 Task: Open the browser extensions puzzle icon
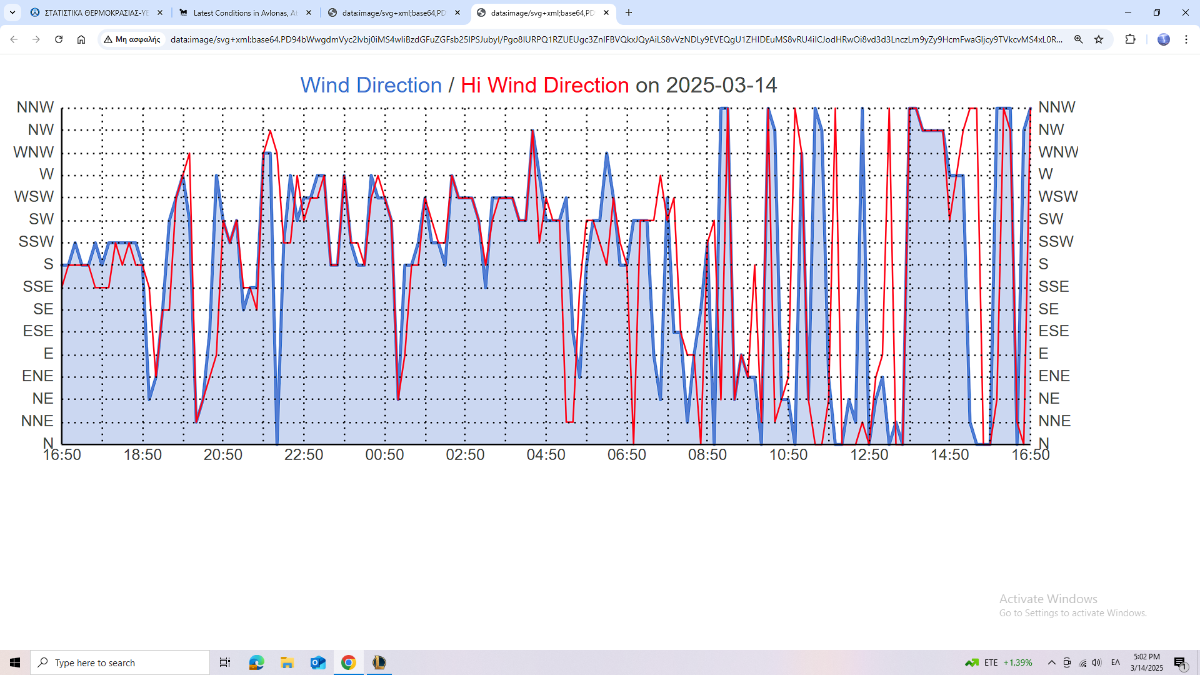coord(1131,39)
